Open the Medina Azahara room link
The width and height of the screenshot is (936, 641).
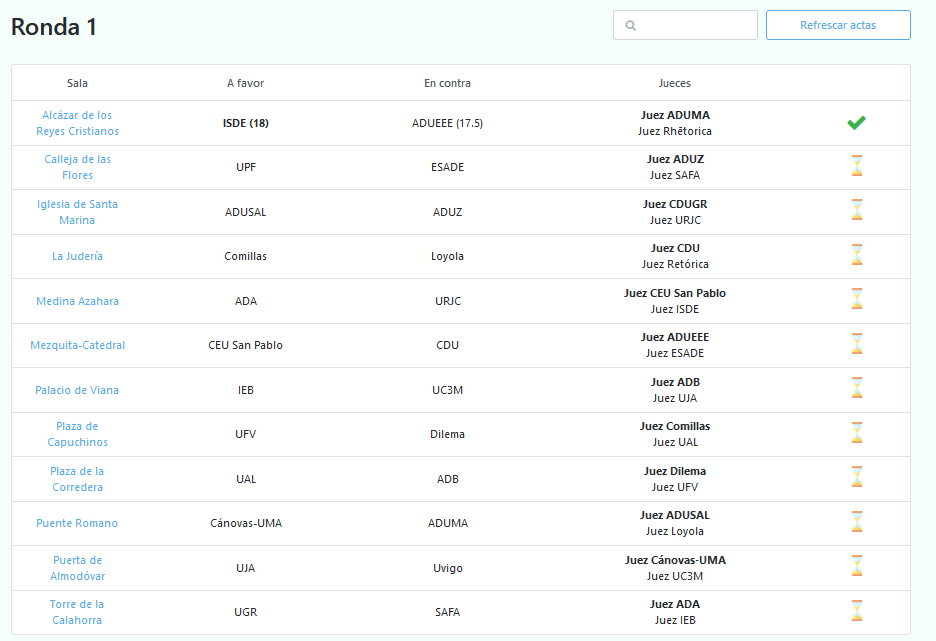pyautogui.click(x=77, y=301)
